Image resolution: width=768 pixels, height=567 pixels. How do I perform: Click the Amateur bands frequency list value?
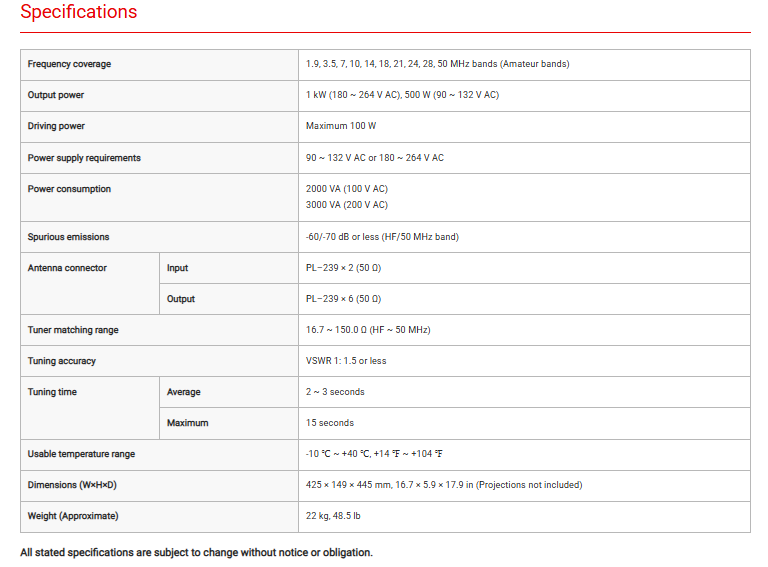(437, 64)
